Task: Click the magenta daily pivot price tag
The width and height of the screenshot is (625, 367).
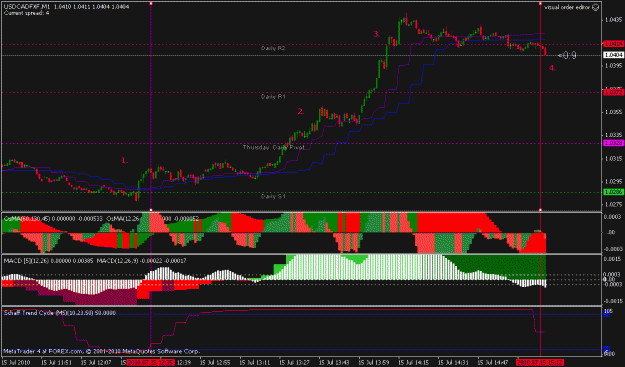Action: click(x=613, y=143)
